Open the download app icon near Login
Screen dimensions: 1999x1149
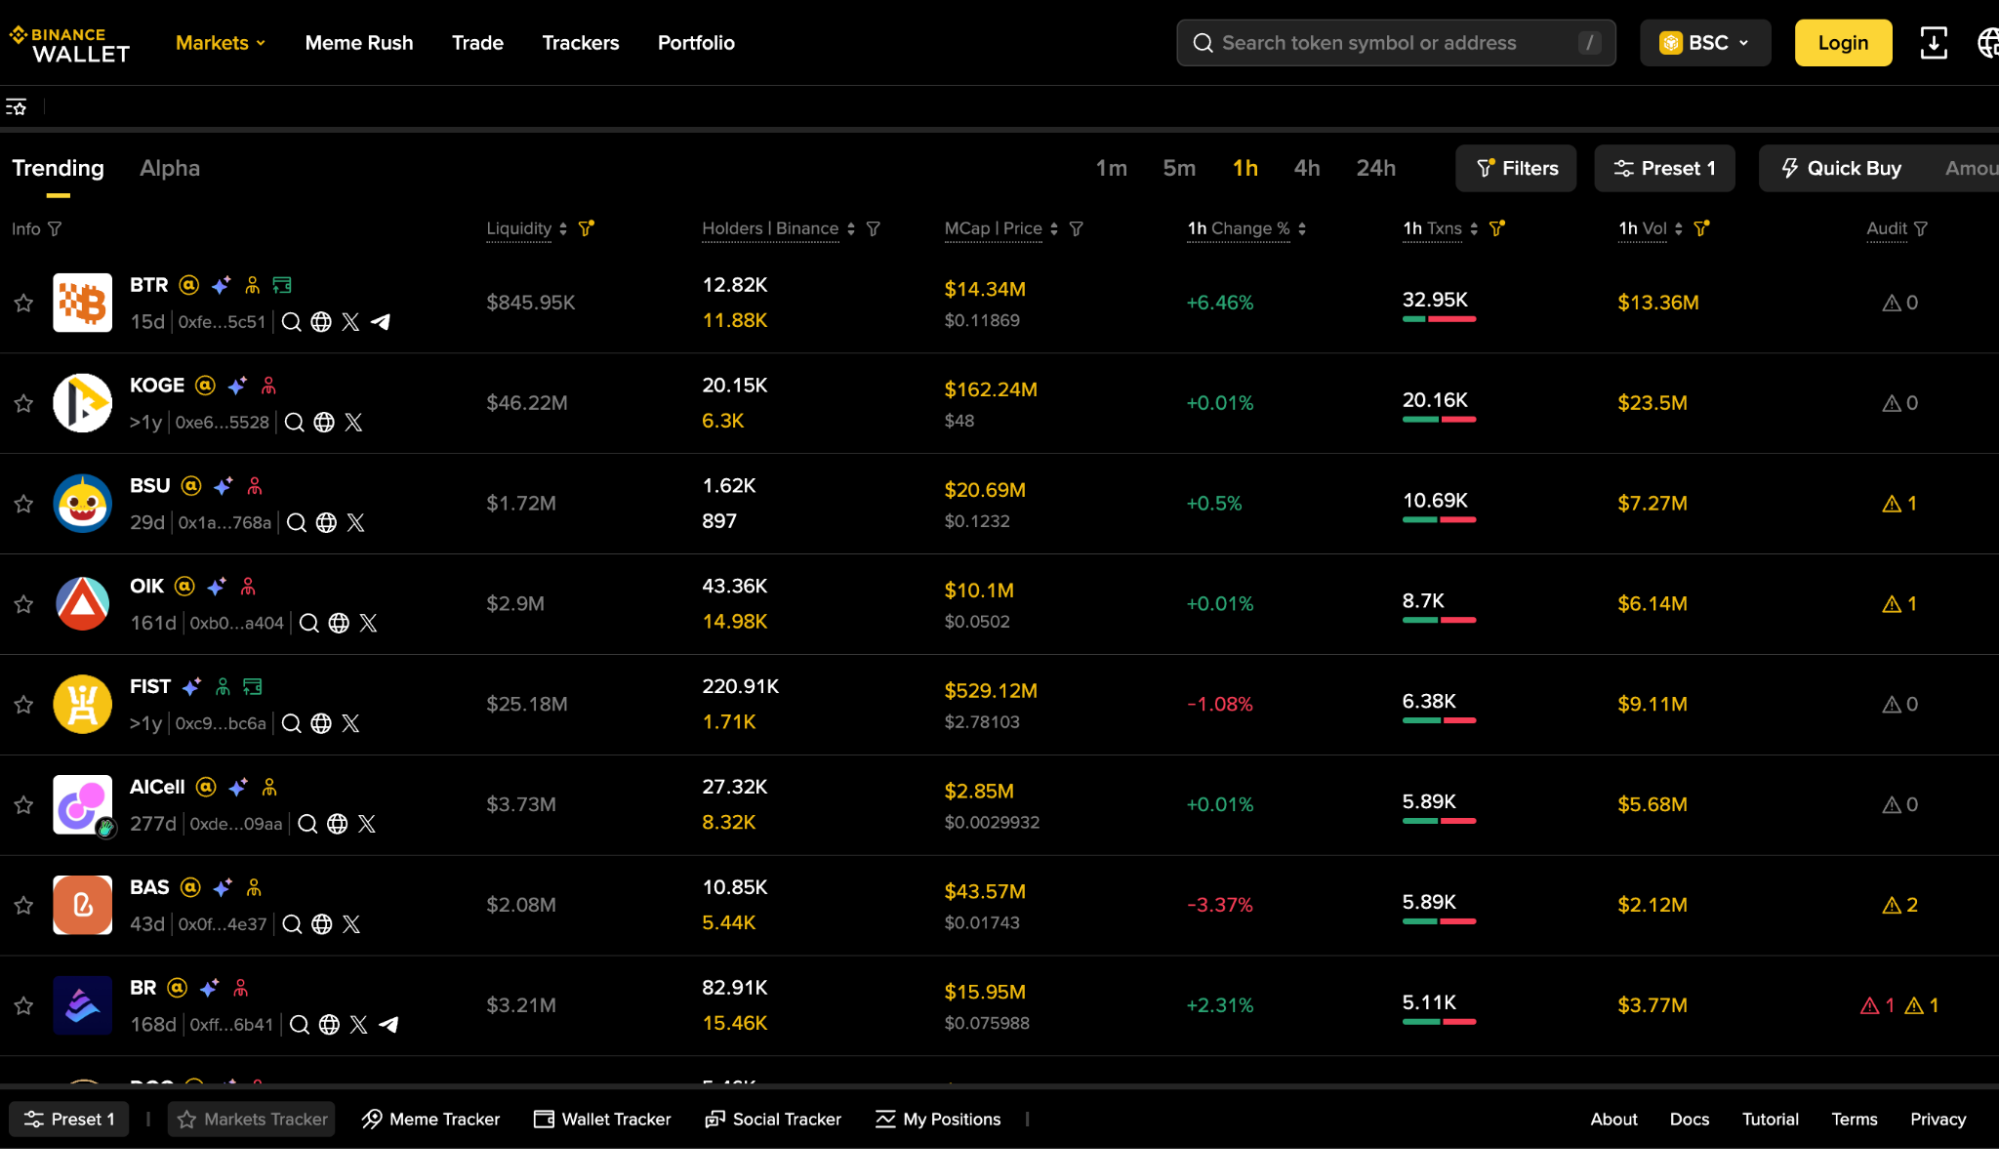1935,42
